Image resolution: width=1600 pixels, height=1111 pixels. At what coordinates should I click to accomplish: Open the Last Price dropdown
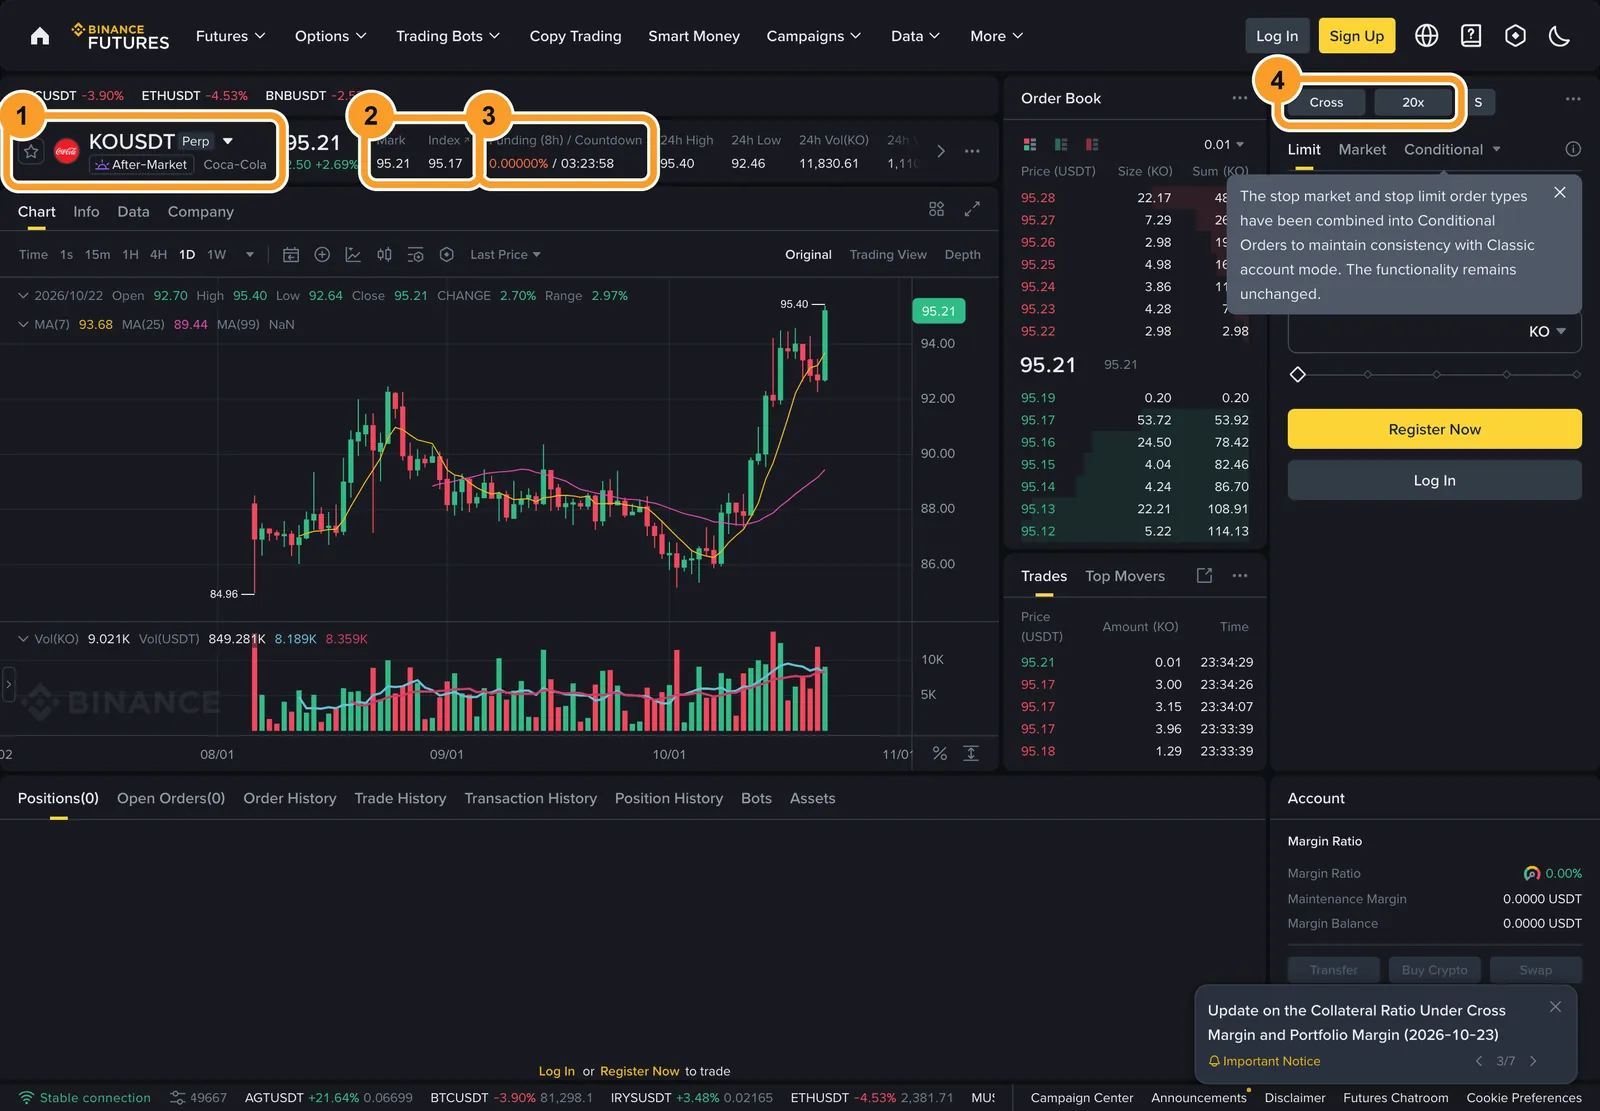point(505,255)
